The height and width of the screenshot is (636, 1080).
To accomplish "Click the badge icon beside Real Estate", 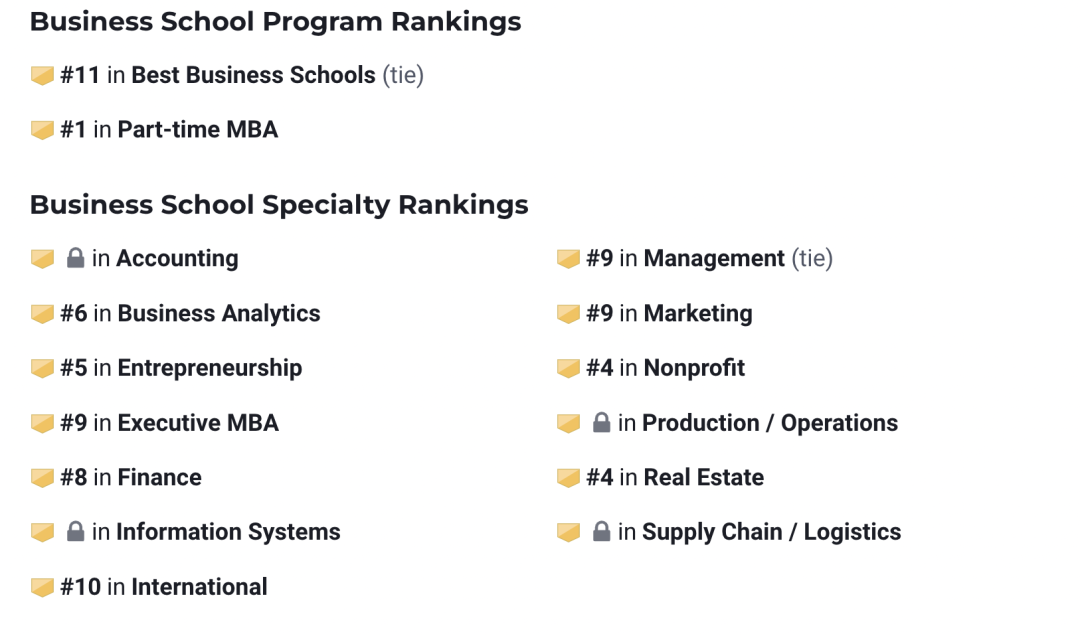I will [x=568, y=478].
